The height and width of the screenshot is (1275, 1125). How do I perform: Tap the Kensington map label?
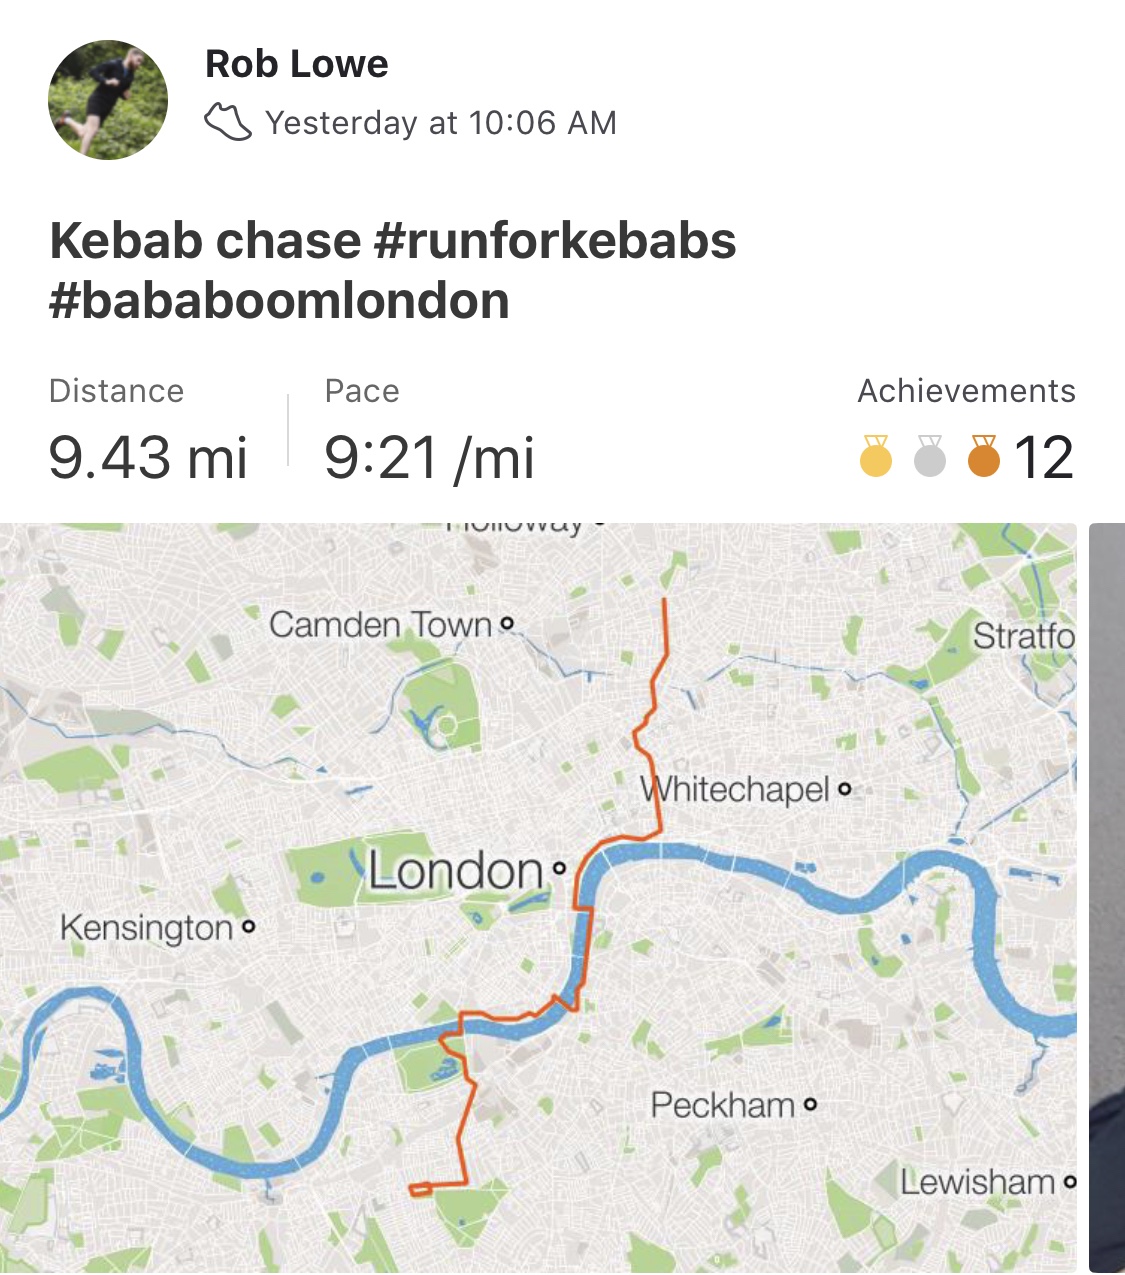146,928
